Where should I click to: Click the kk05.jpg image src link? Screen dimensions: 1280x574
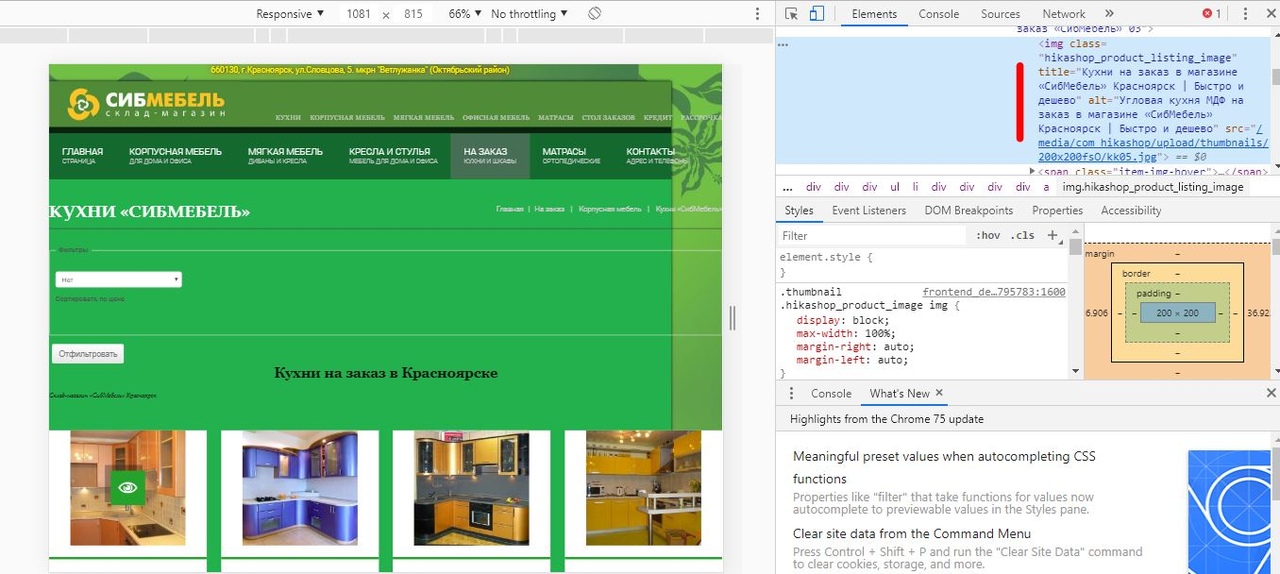pos(1152,143)
